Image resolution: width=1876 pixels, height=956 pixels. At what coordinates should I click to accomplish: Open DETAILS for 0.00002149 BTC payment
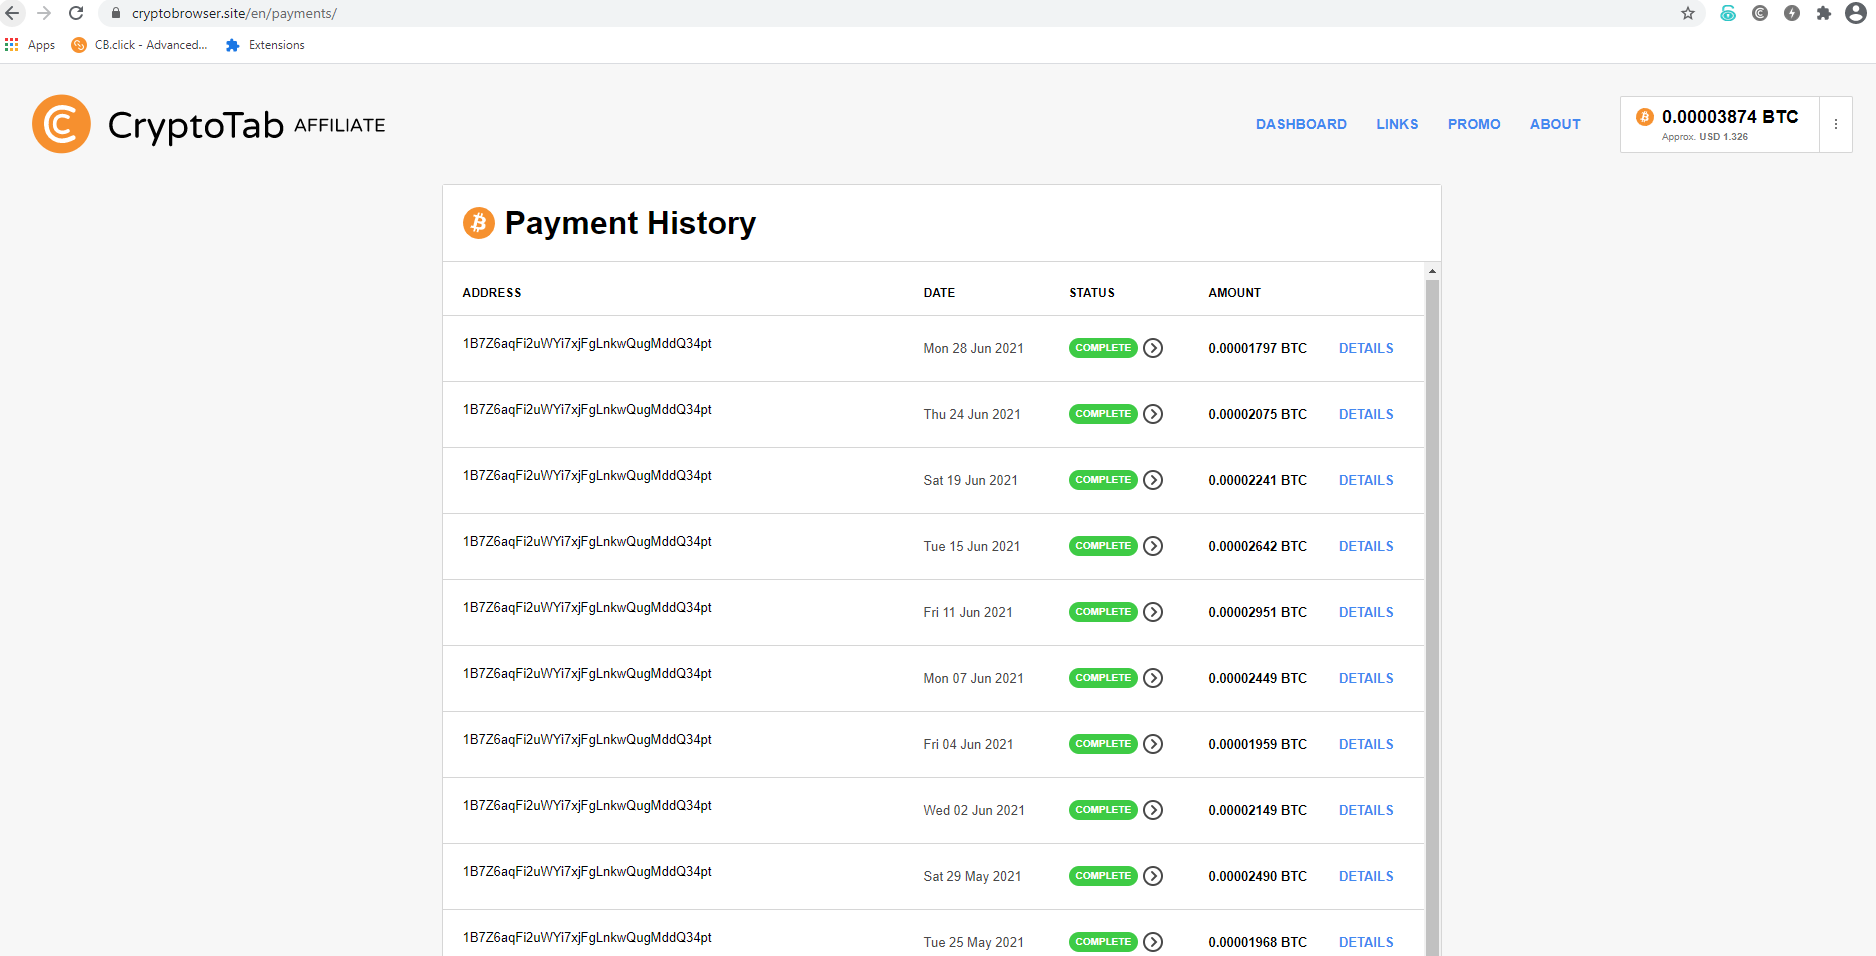[x=1366, y=810]
